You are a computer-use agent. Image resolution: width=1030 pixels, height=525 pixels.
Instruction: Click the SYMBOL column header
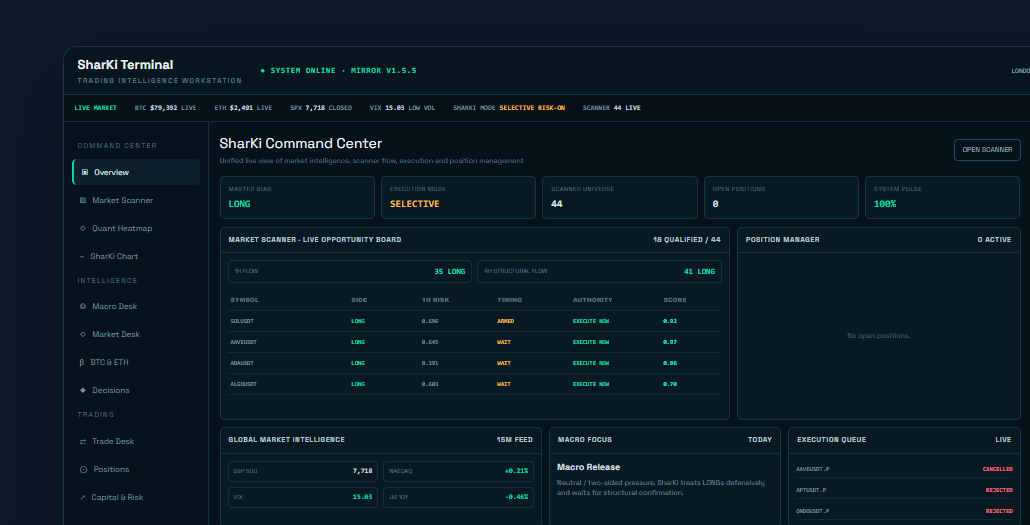click(x=244, y=300)
